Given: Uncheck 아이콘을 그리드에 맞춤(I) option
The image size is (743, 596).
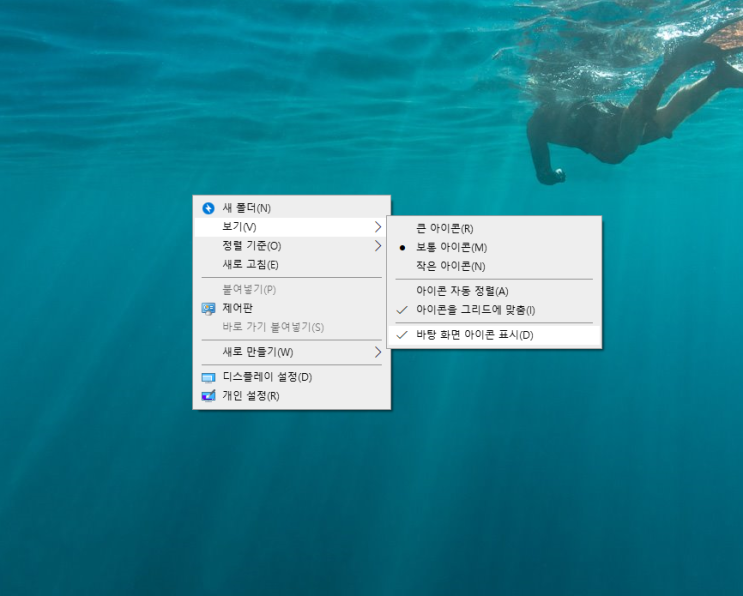Looking at the screenshot, I should click(x=495, y=310).
